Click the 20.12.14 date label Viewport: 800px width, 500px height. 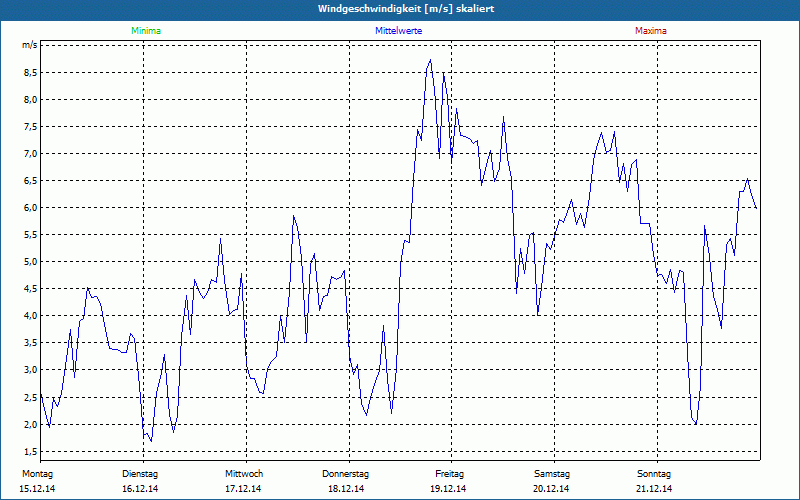click(x=551, y=489)
